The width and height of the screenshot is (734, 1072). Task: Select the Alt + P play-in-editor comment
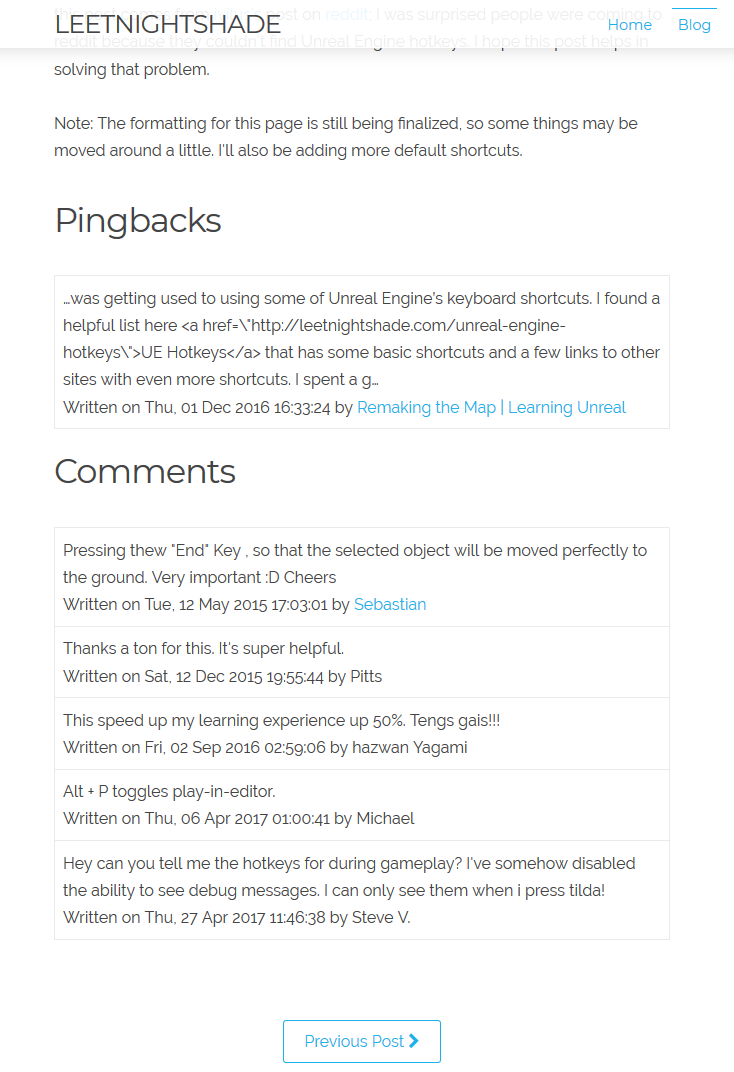coord(169,791)
